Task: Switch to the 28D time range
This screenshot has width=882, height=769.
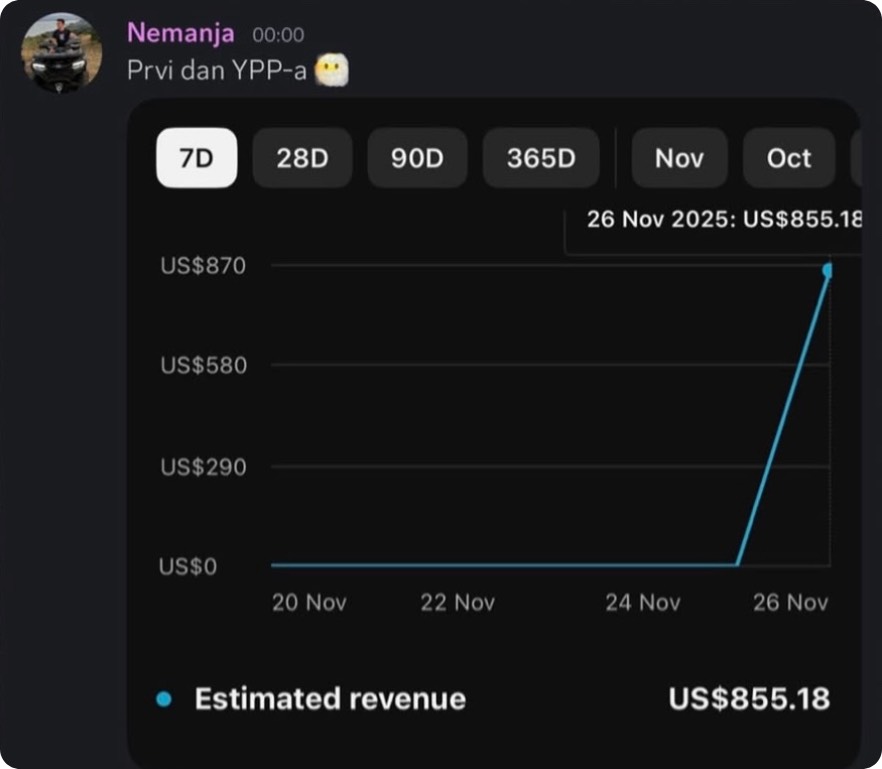Action: point(302,158)
